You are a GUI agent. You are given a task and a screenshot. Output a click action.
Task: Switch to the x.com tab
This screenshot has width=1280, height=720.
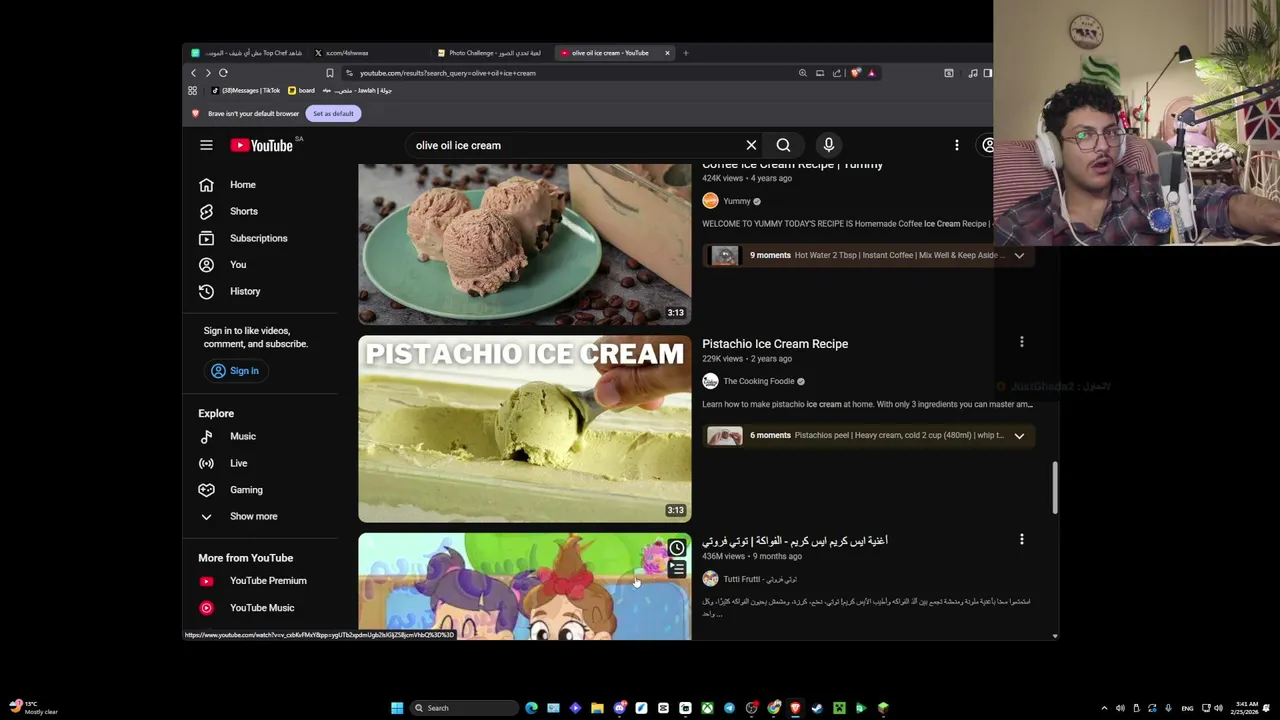(x=370, y=53)
